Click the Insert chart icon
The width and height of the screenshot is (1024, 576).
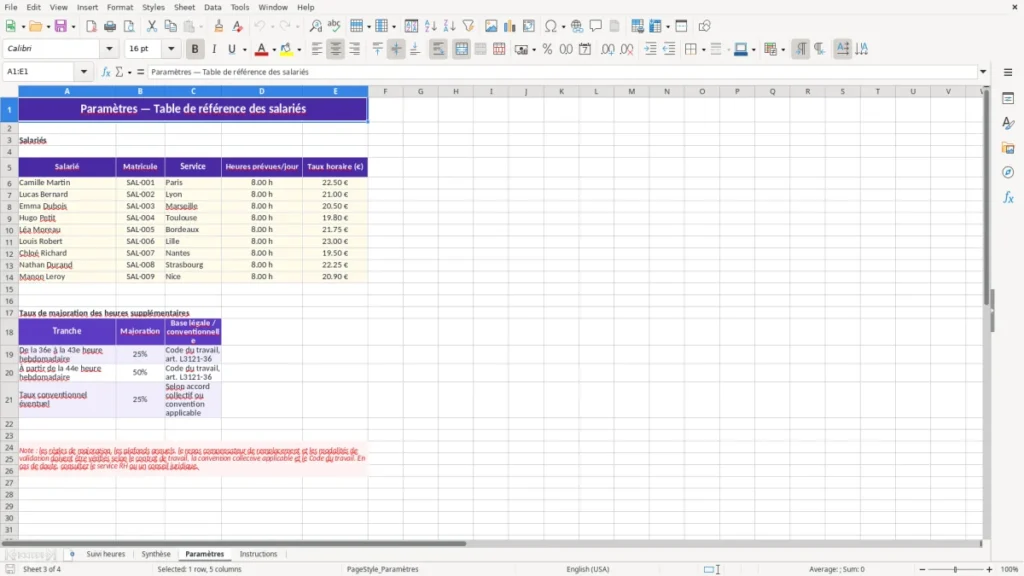(x=509, y=26)
